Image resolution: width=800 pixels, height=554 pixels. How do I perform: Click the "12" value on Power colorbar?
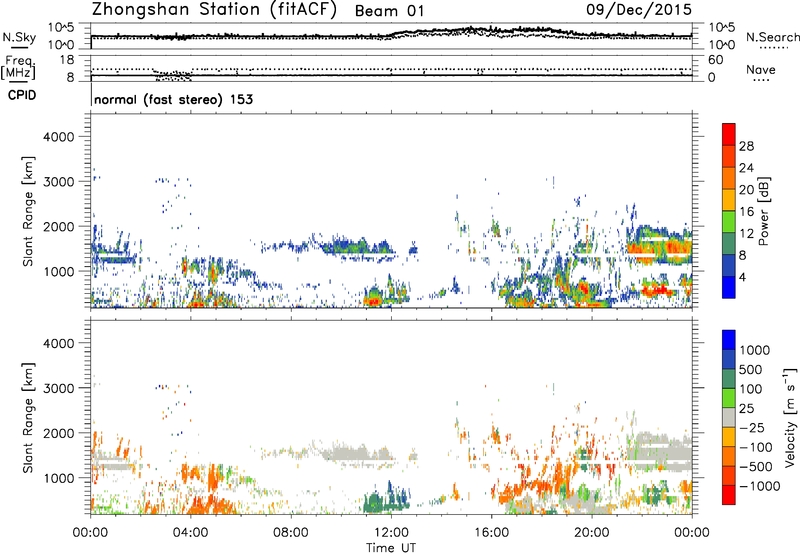(x=746, y=234)
